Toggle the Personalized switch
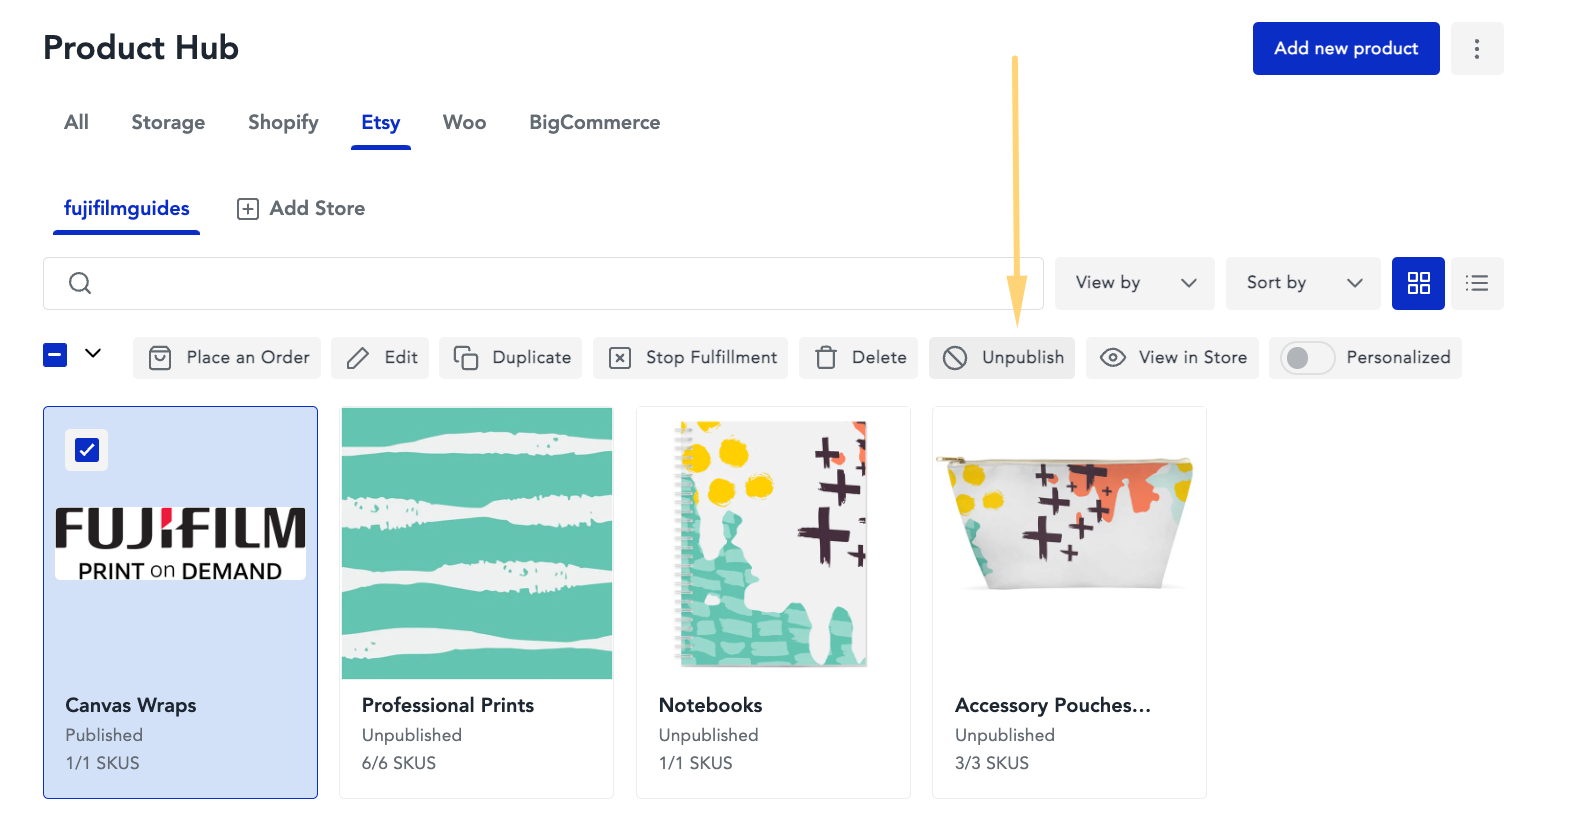Viewport: 1578px width, 820px height. [1308, 358]
